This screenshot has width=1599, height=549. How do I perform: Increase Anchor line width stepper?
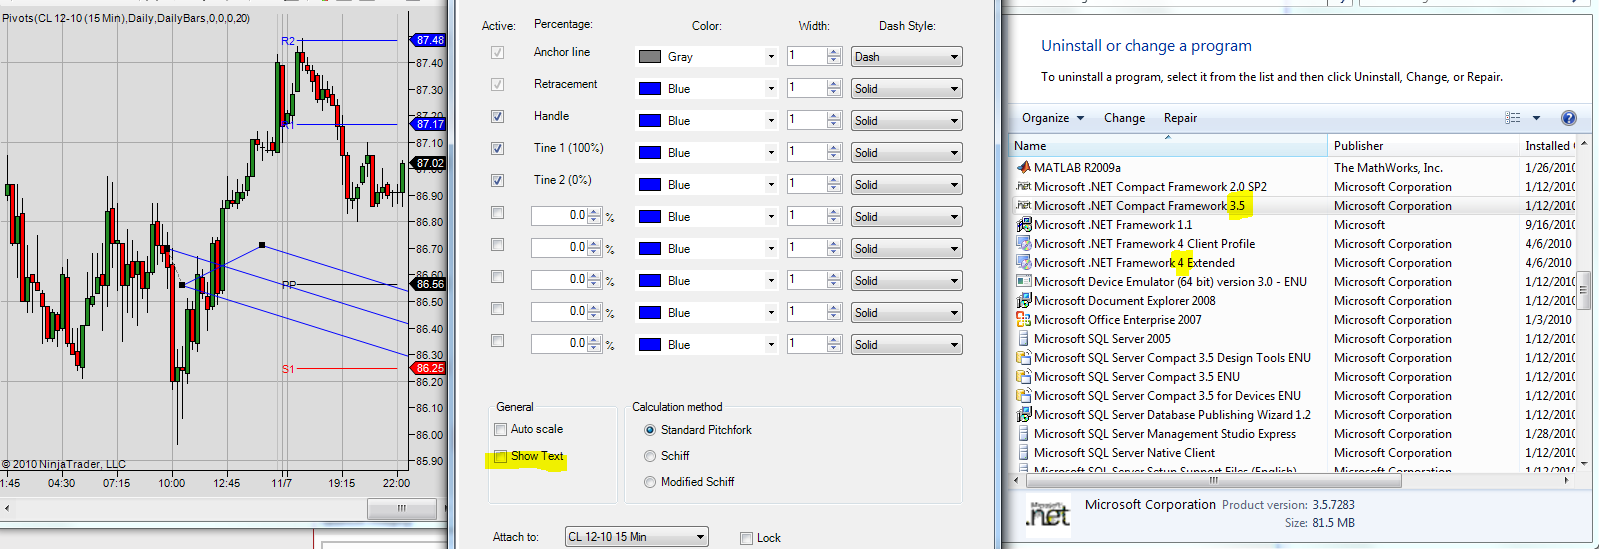click(834, 52)
